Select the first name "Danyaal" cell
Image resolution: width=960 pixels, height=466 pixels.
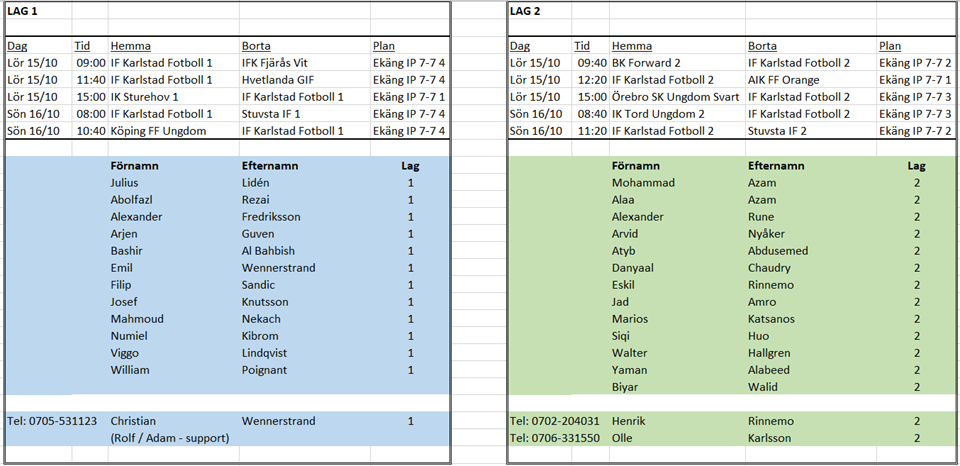(x=636, y=268)
